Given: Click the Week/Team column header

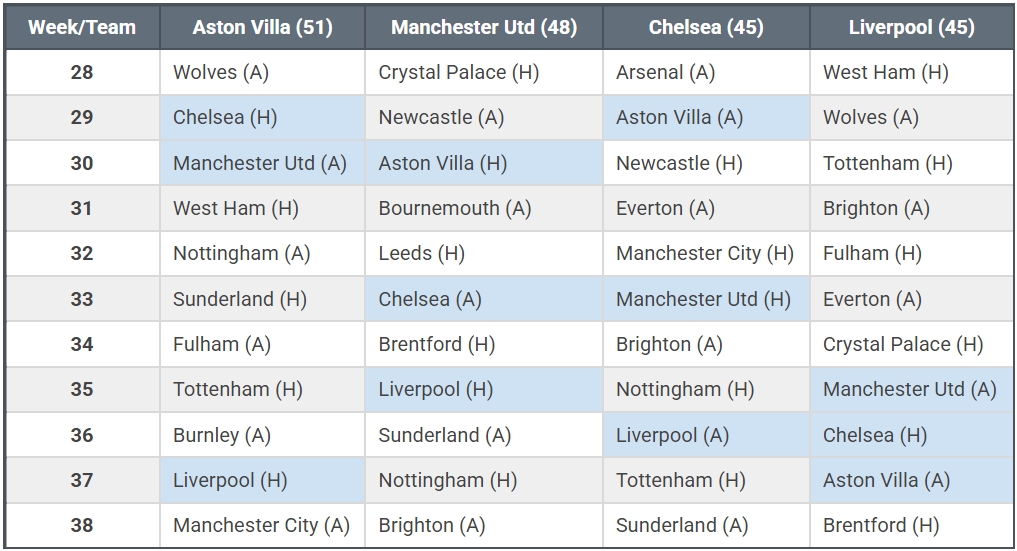Looking at the screenshot, I should (x=82, y=27).
